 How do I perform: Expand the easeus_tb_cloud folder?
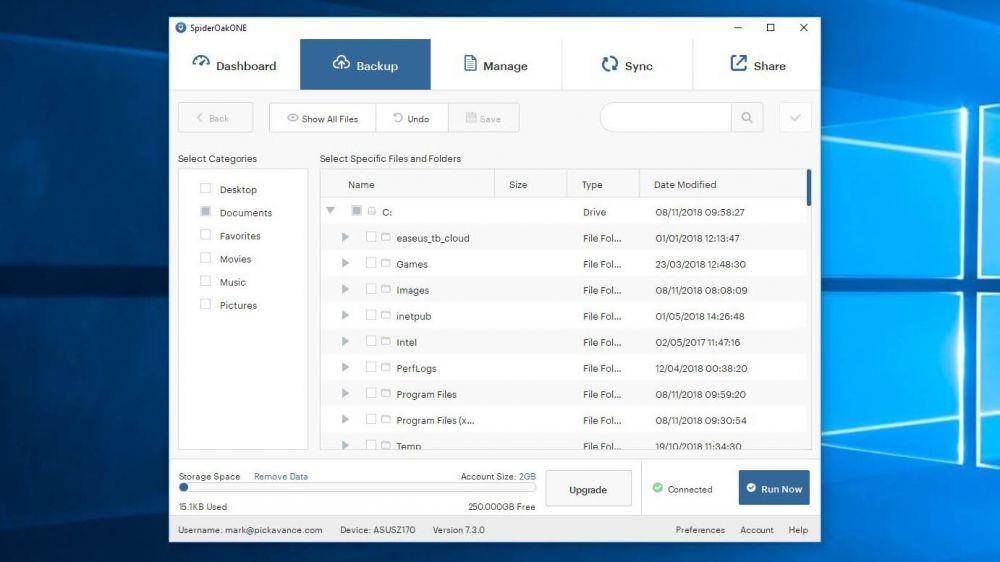click(x=345, y=237)
